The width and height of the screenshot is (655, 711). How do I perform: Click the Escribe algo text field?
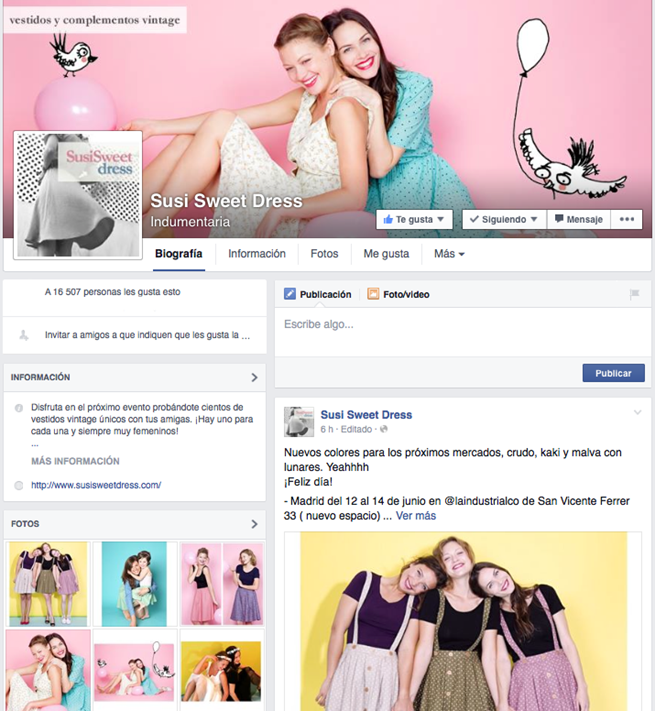[463, 332]
